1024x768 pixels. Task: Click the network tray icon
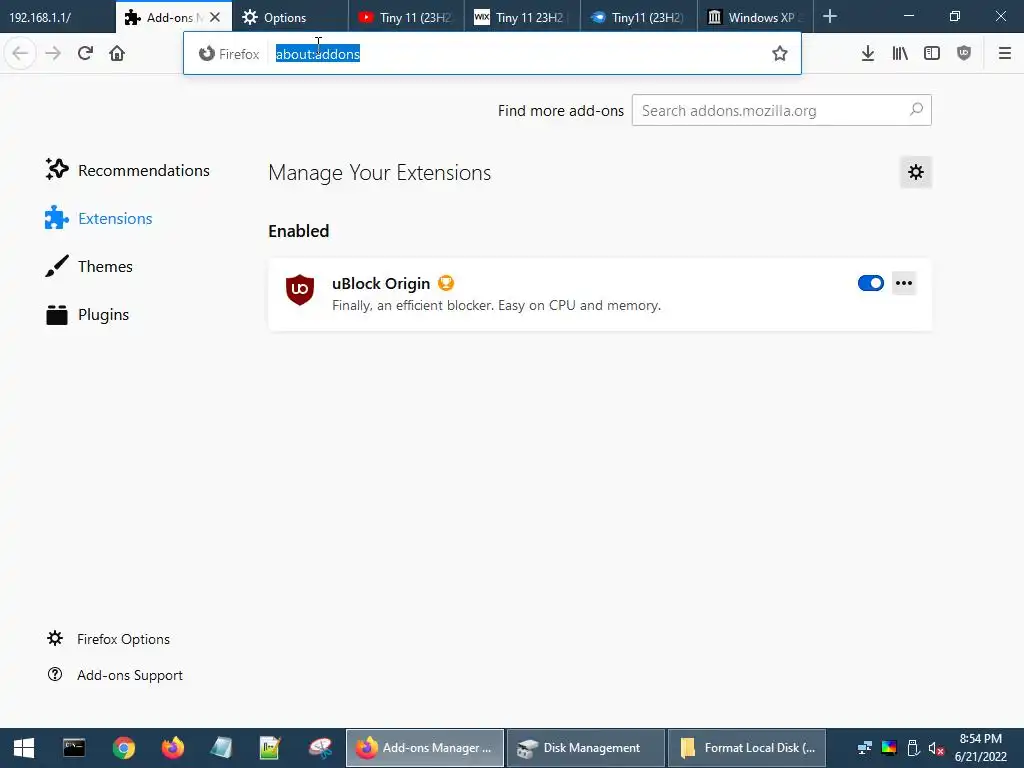pos(865,748)
